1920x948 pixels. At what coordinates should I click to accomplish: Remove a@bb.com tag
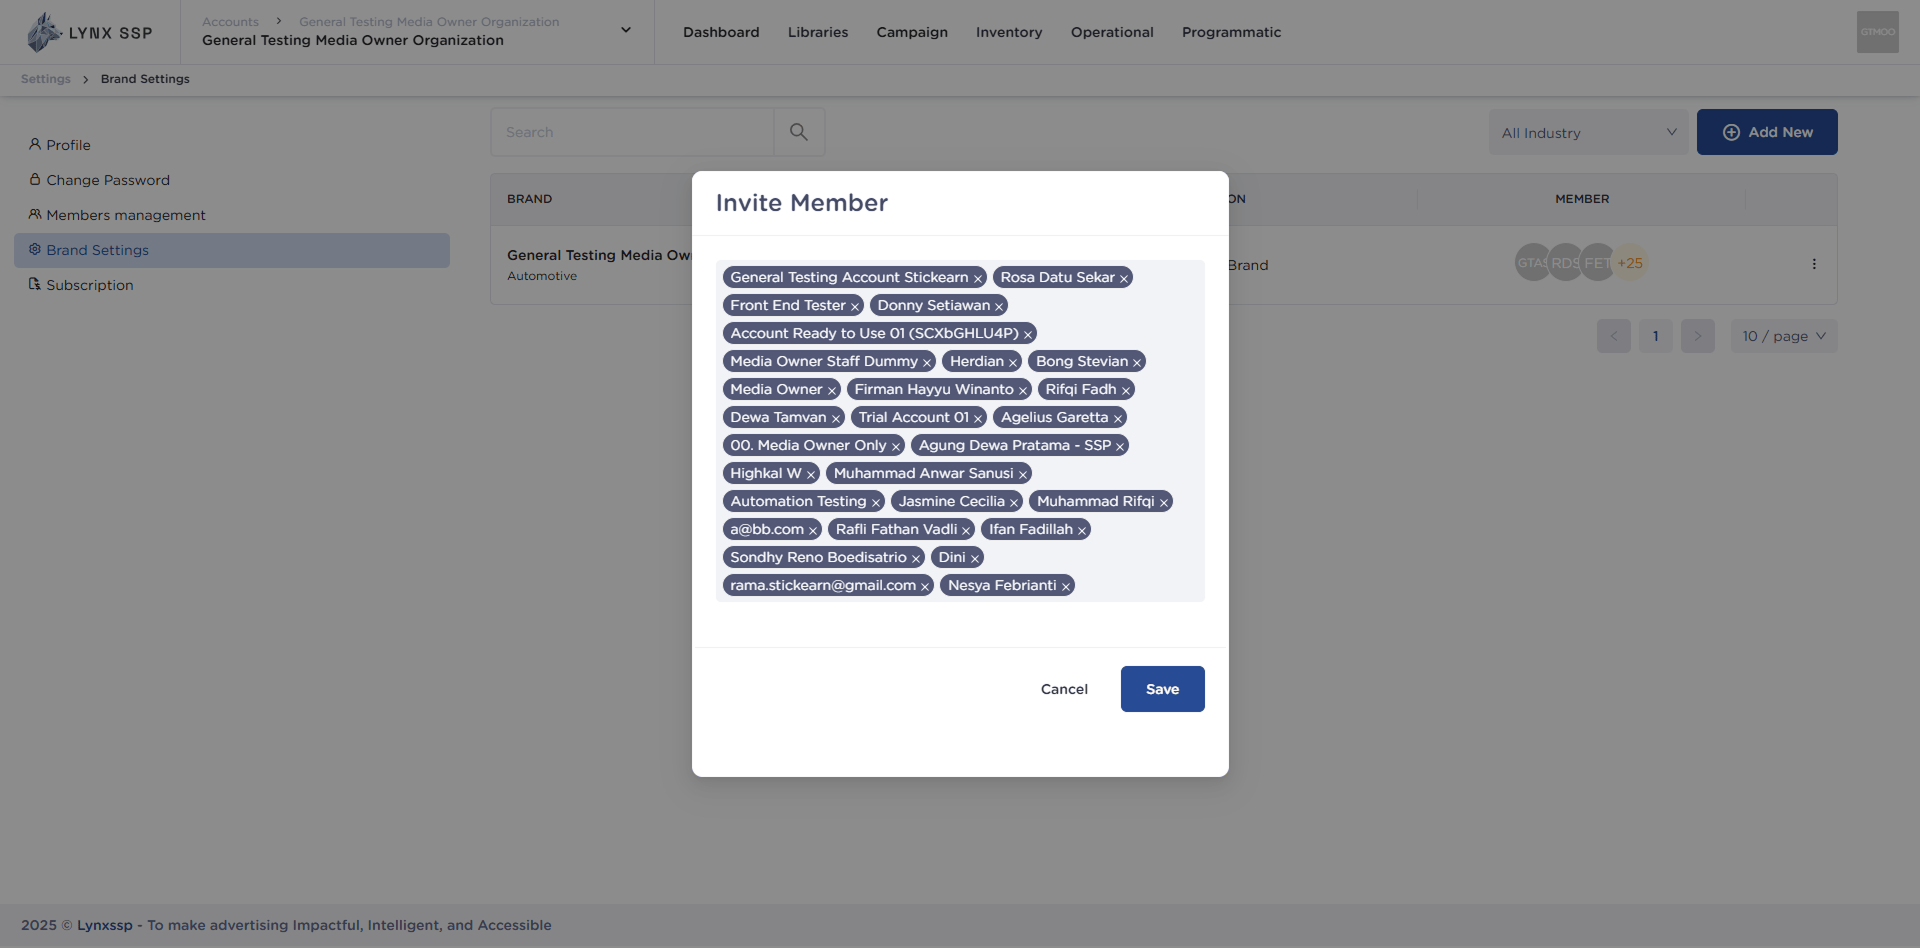click(812, 531)
